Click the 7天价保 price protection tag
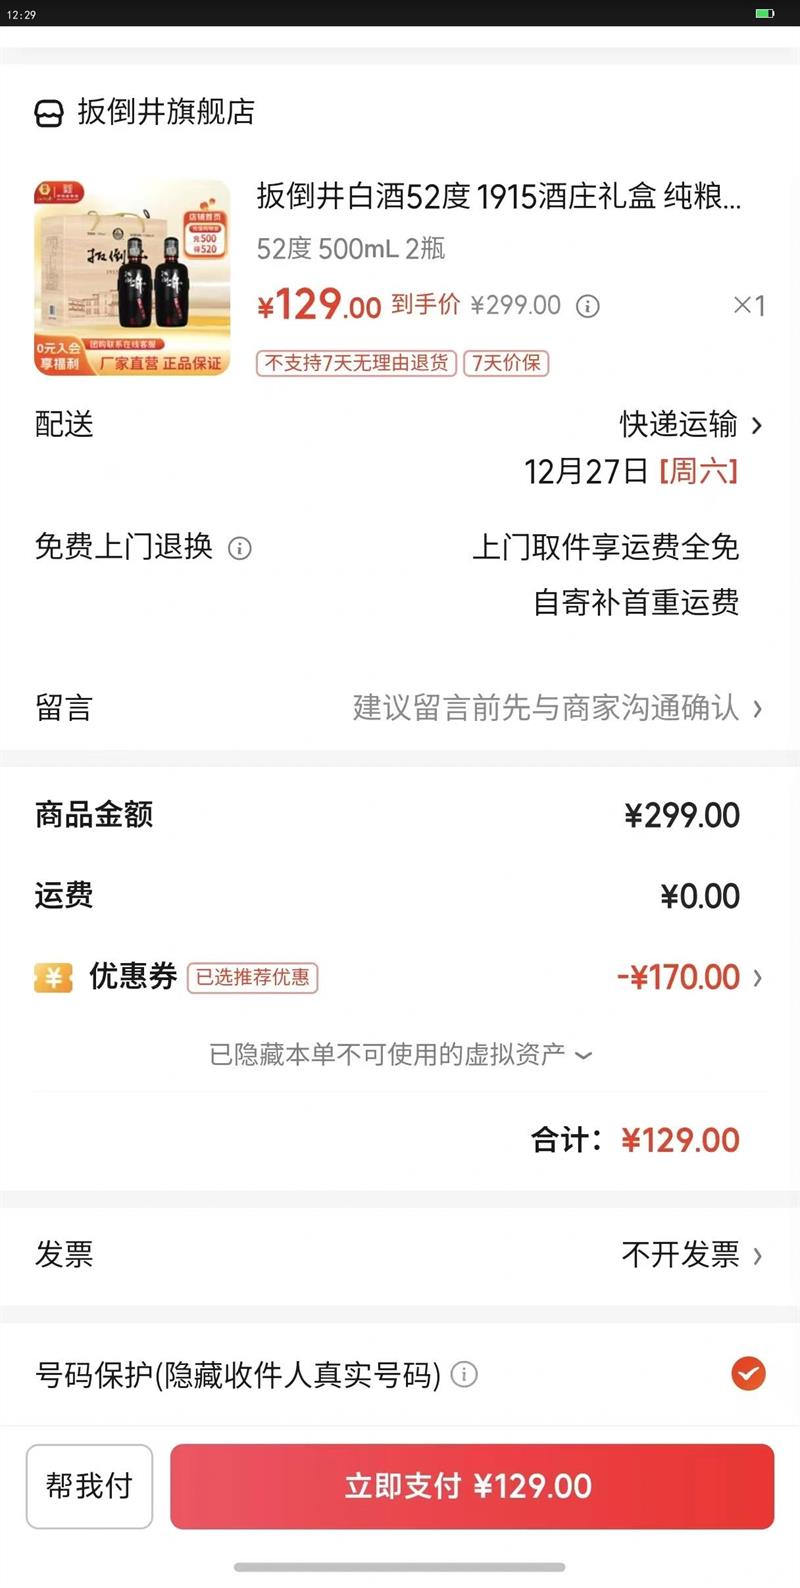Screen dimensions: 800x1588 [506, 363]
